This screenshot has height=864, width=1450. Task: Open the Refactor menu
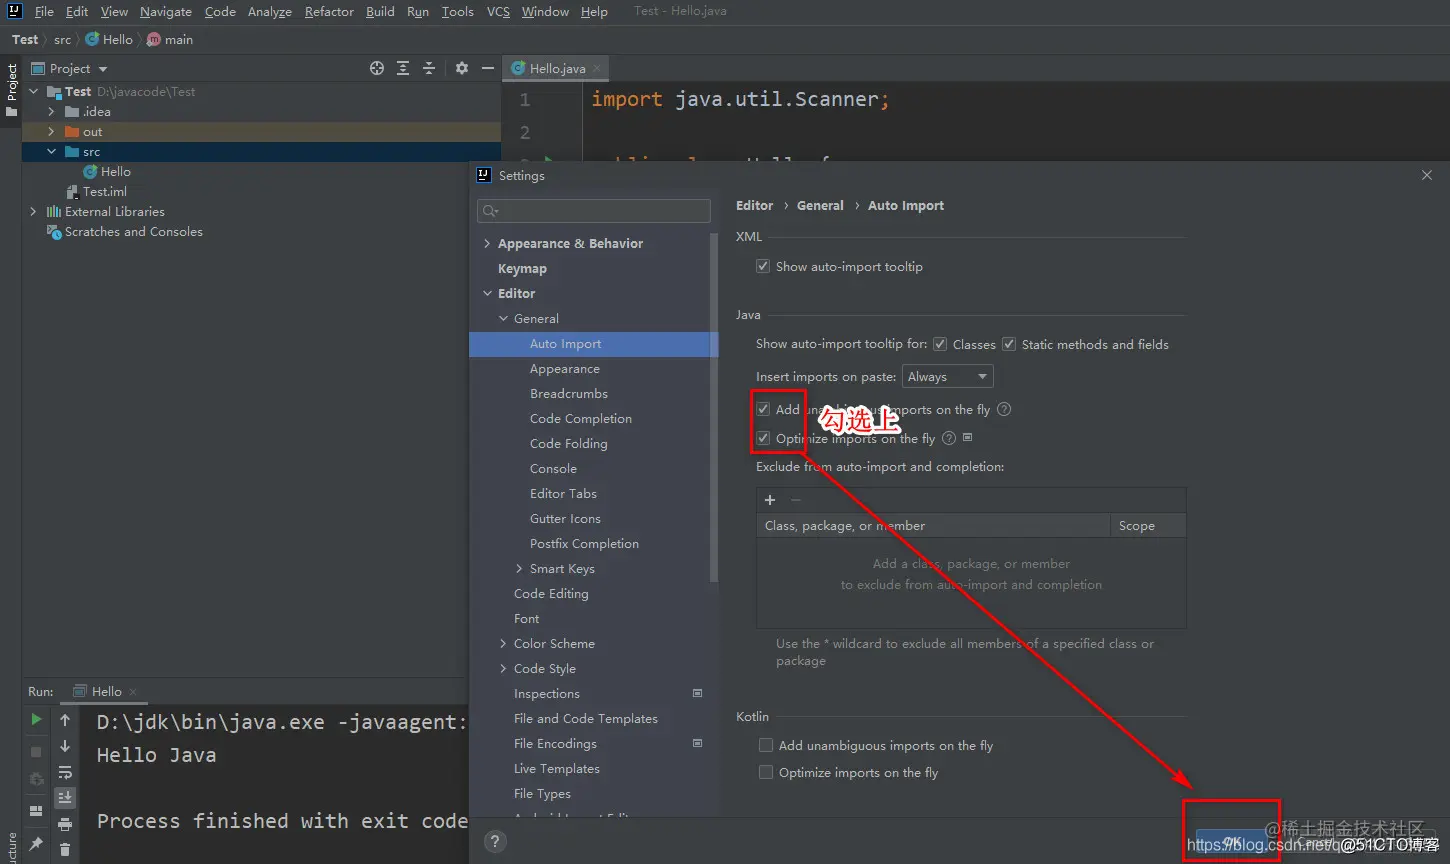tap(329, 11)
